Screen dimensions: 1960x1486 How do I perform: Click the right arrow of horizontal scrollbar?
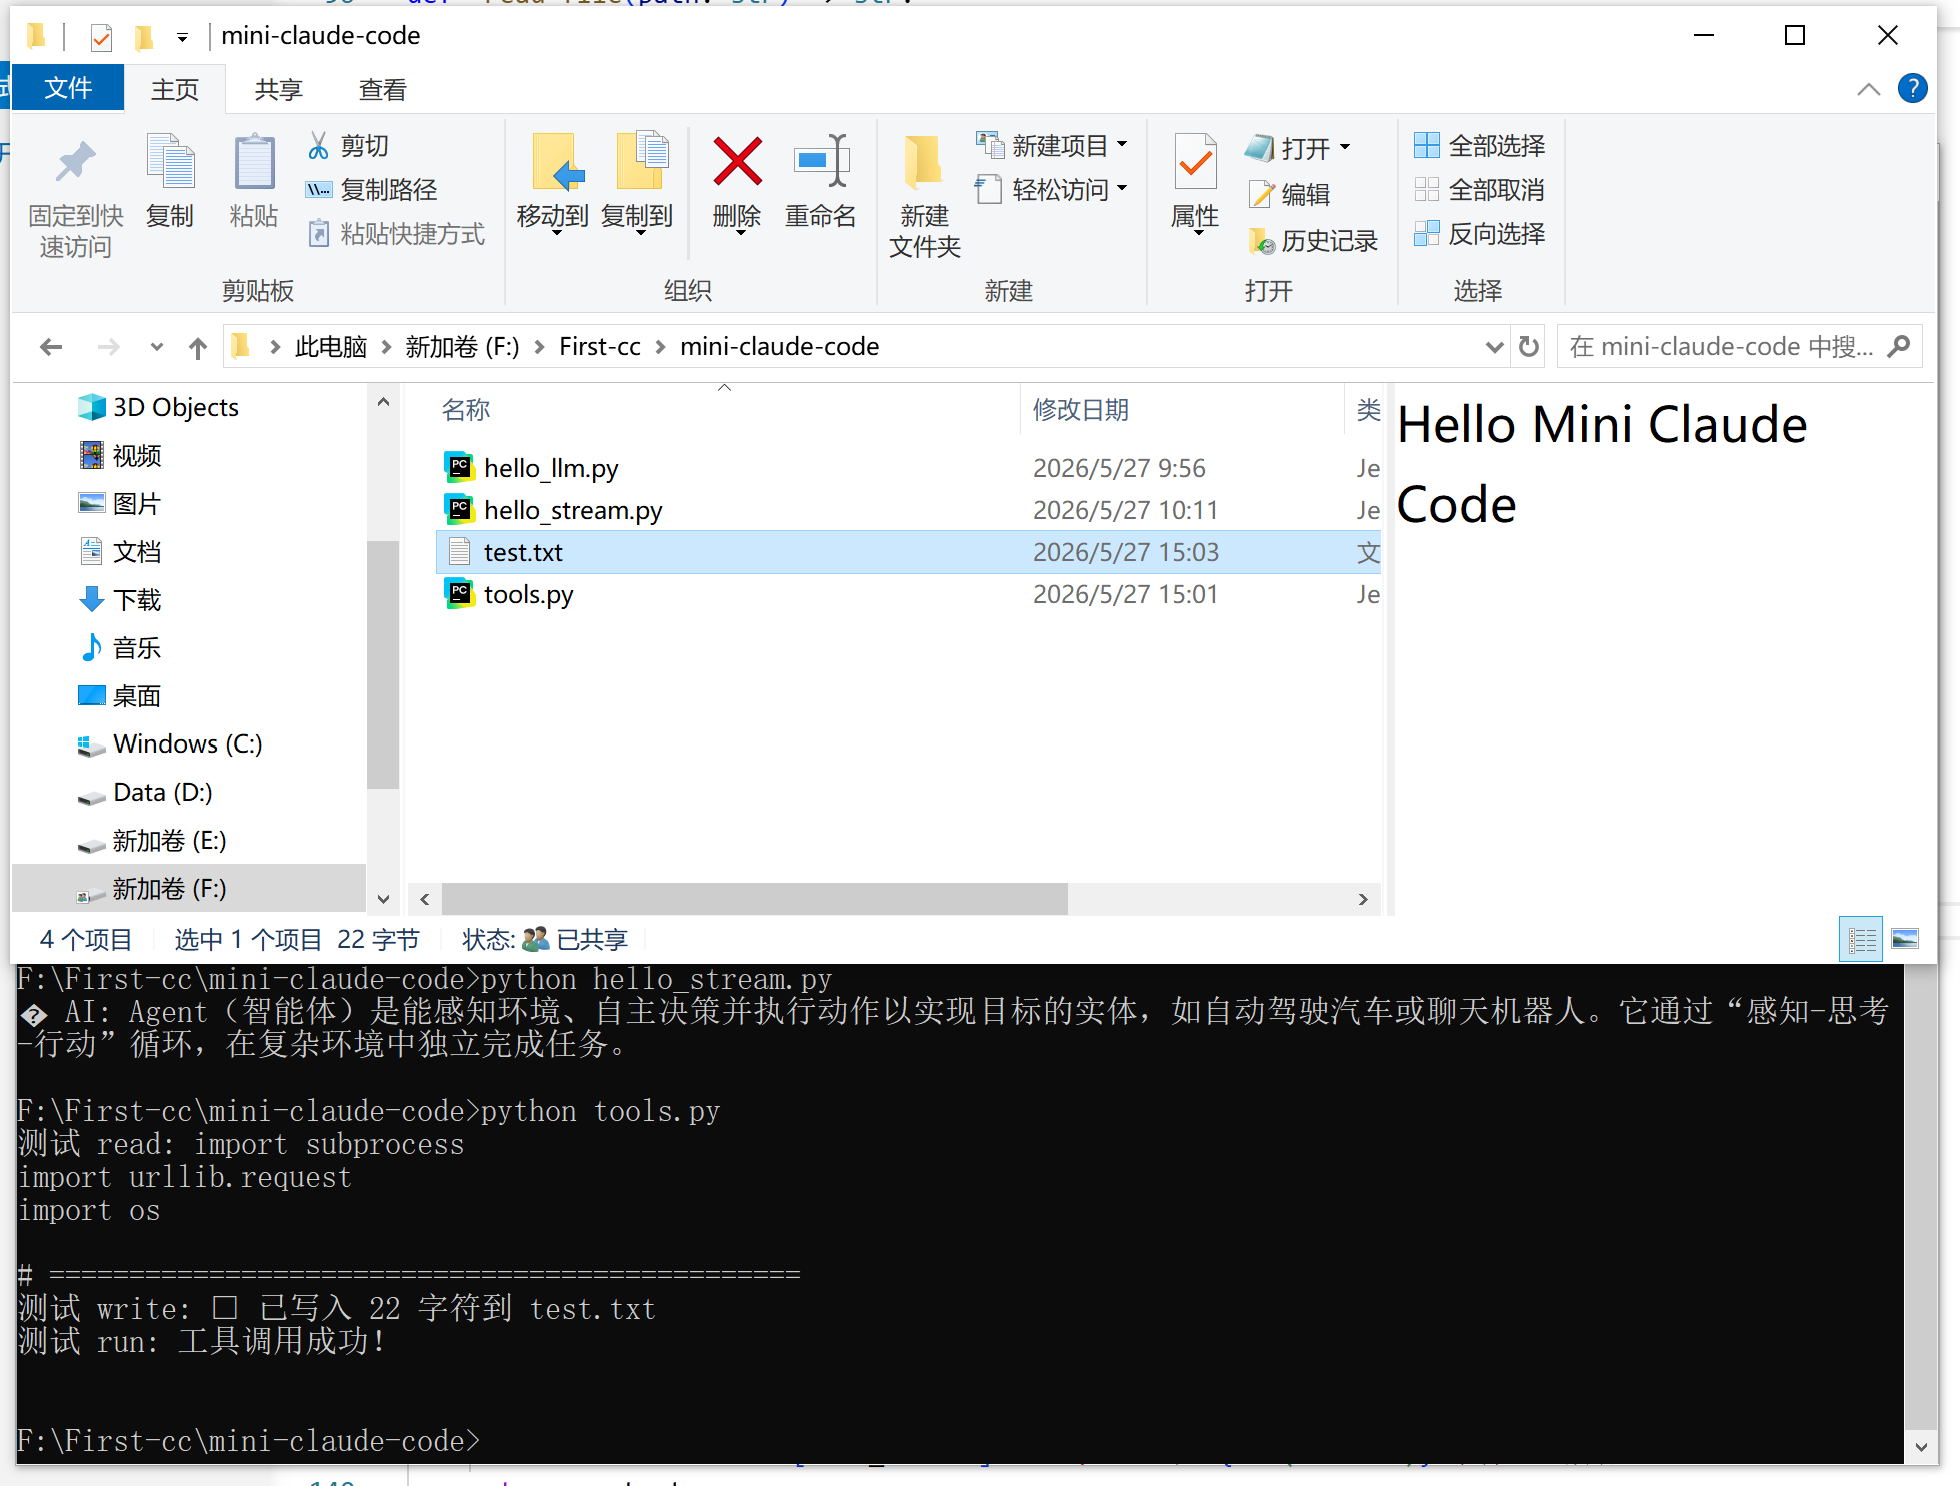(1363, 899)
